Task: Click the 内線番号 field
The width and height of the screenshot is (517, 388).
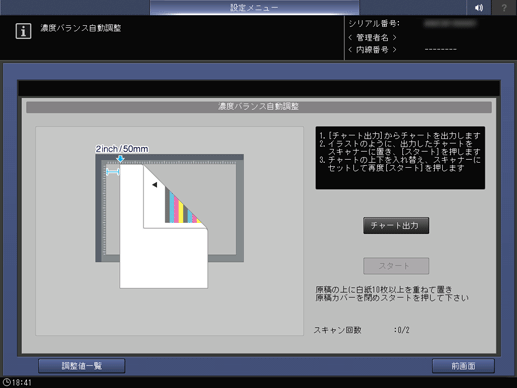Action: [x=372, y=50]
